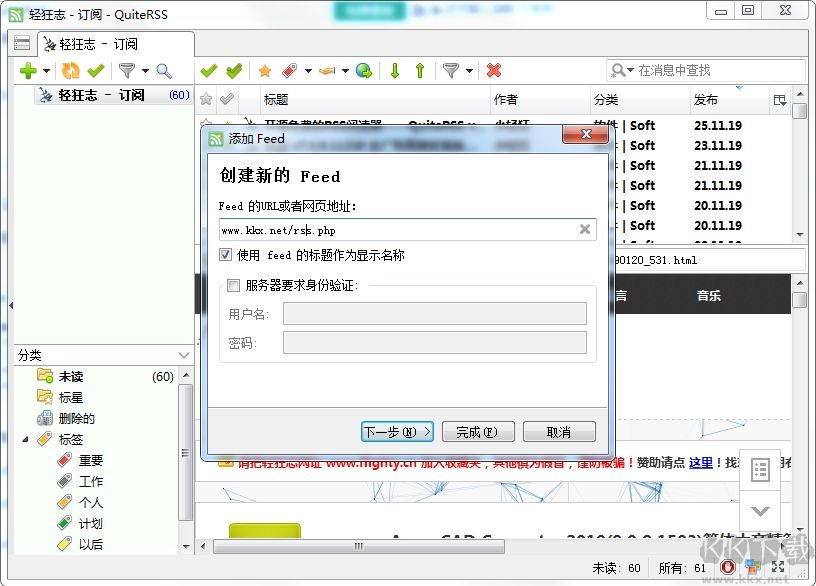Collapse the 标签 labels tree branch
Image resolution: width=816 pixels, height=586 pixels.
click(25, 437)
